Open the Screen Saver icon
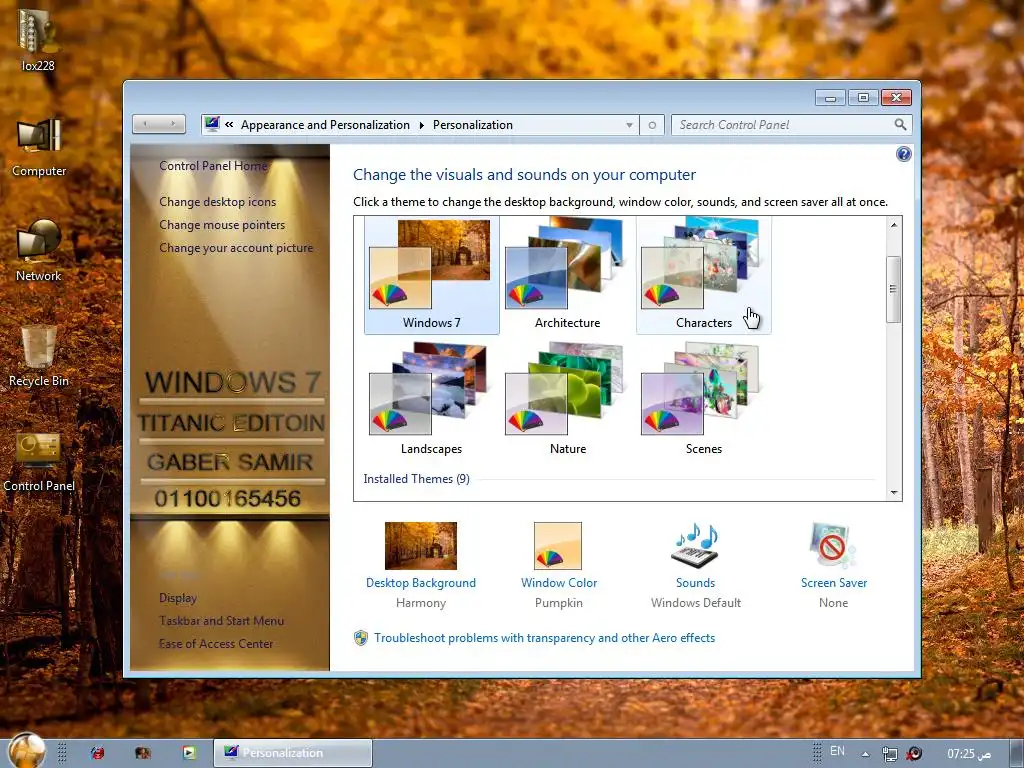1024x768 pixels. (833, 545)
